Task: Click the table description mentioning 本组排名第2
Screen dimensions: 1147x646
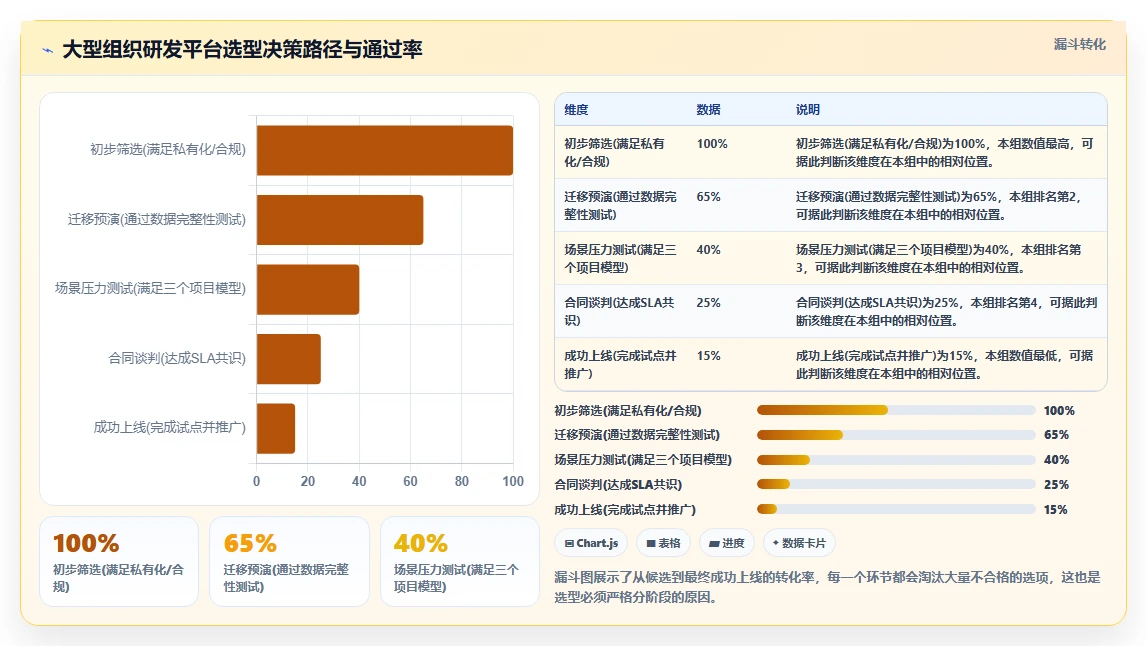Action: [x=939, y=206]
